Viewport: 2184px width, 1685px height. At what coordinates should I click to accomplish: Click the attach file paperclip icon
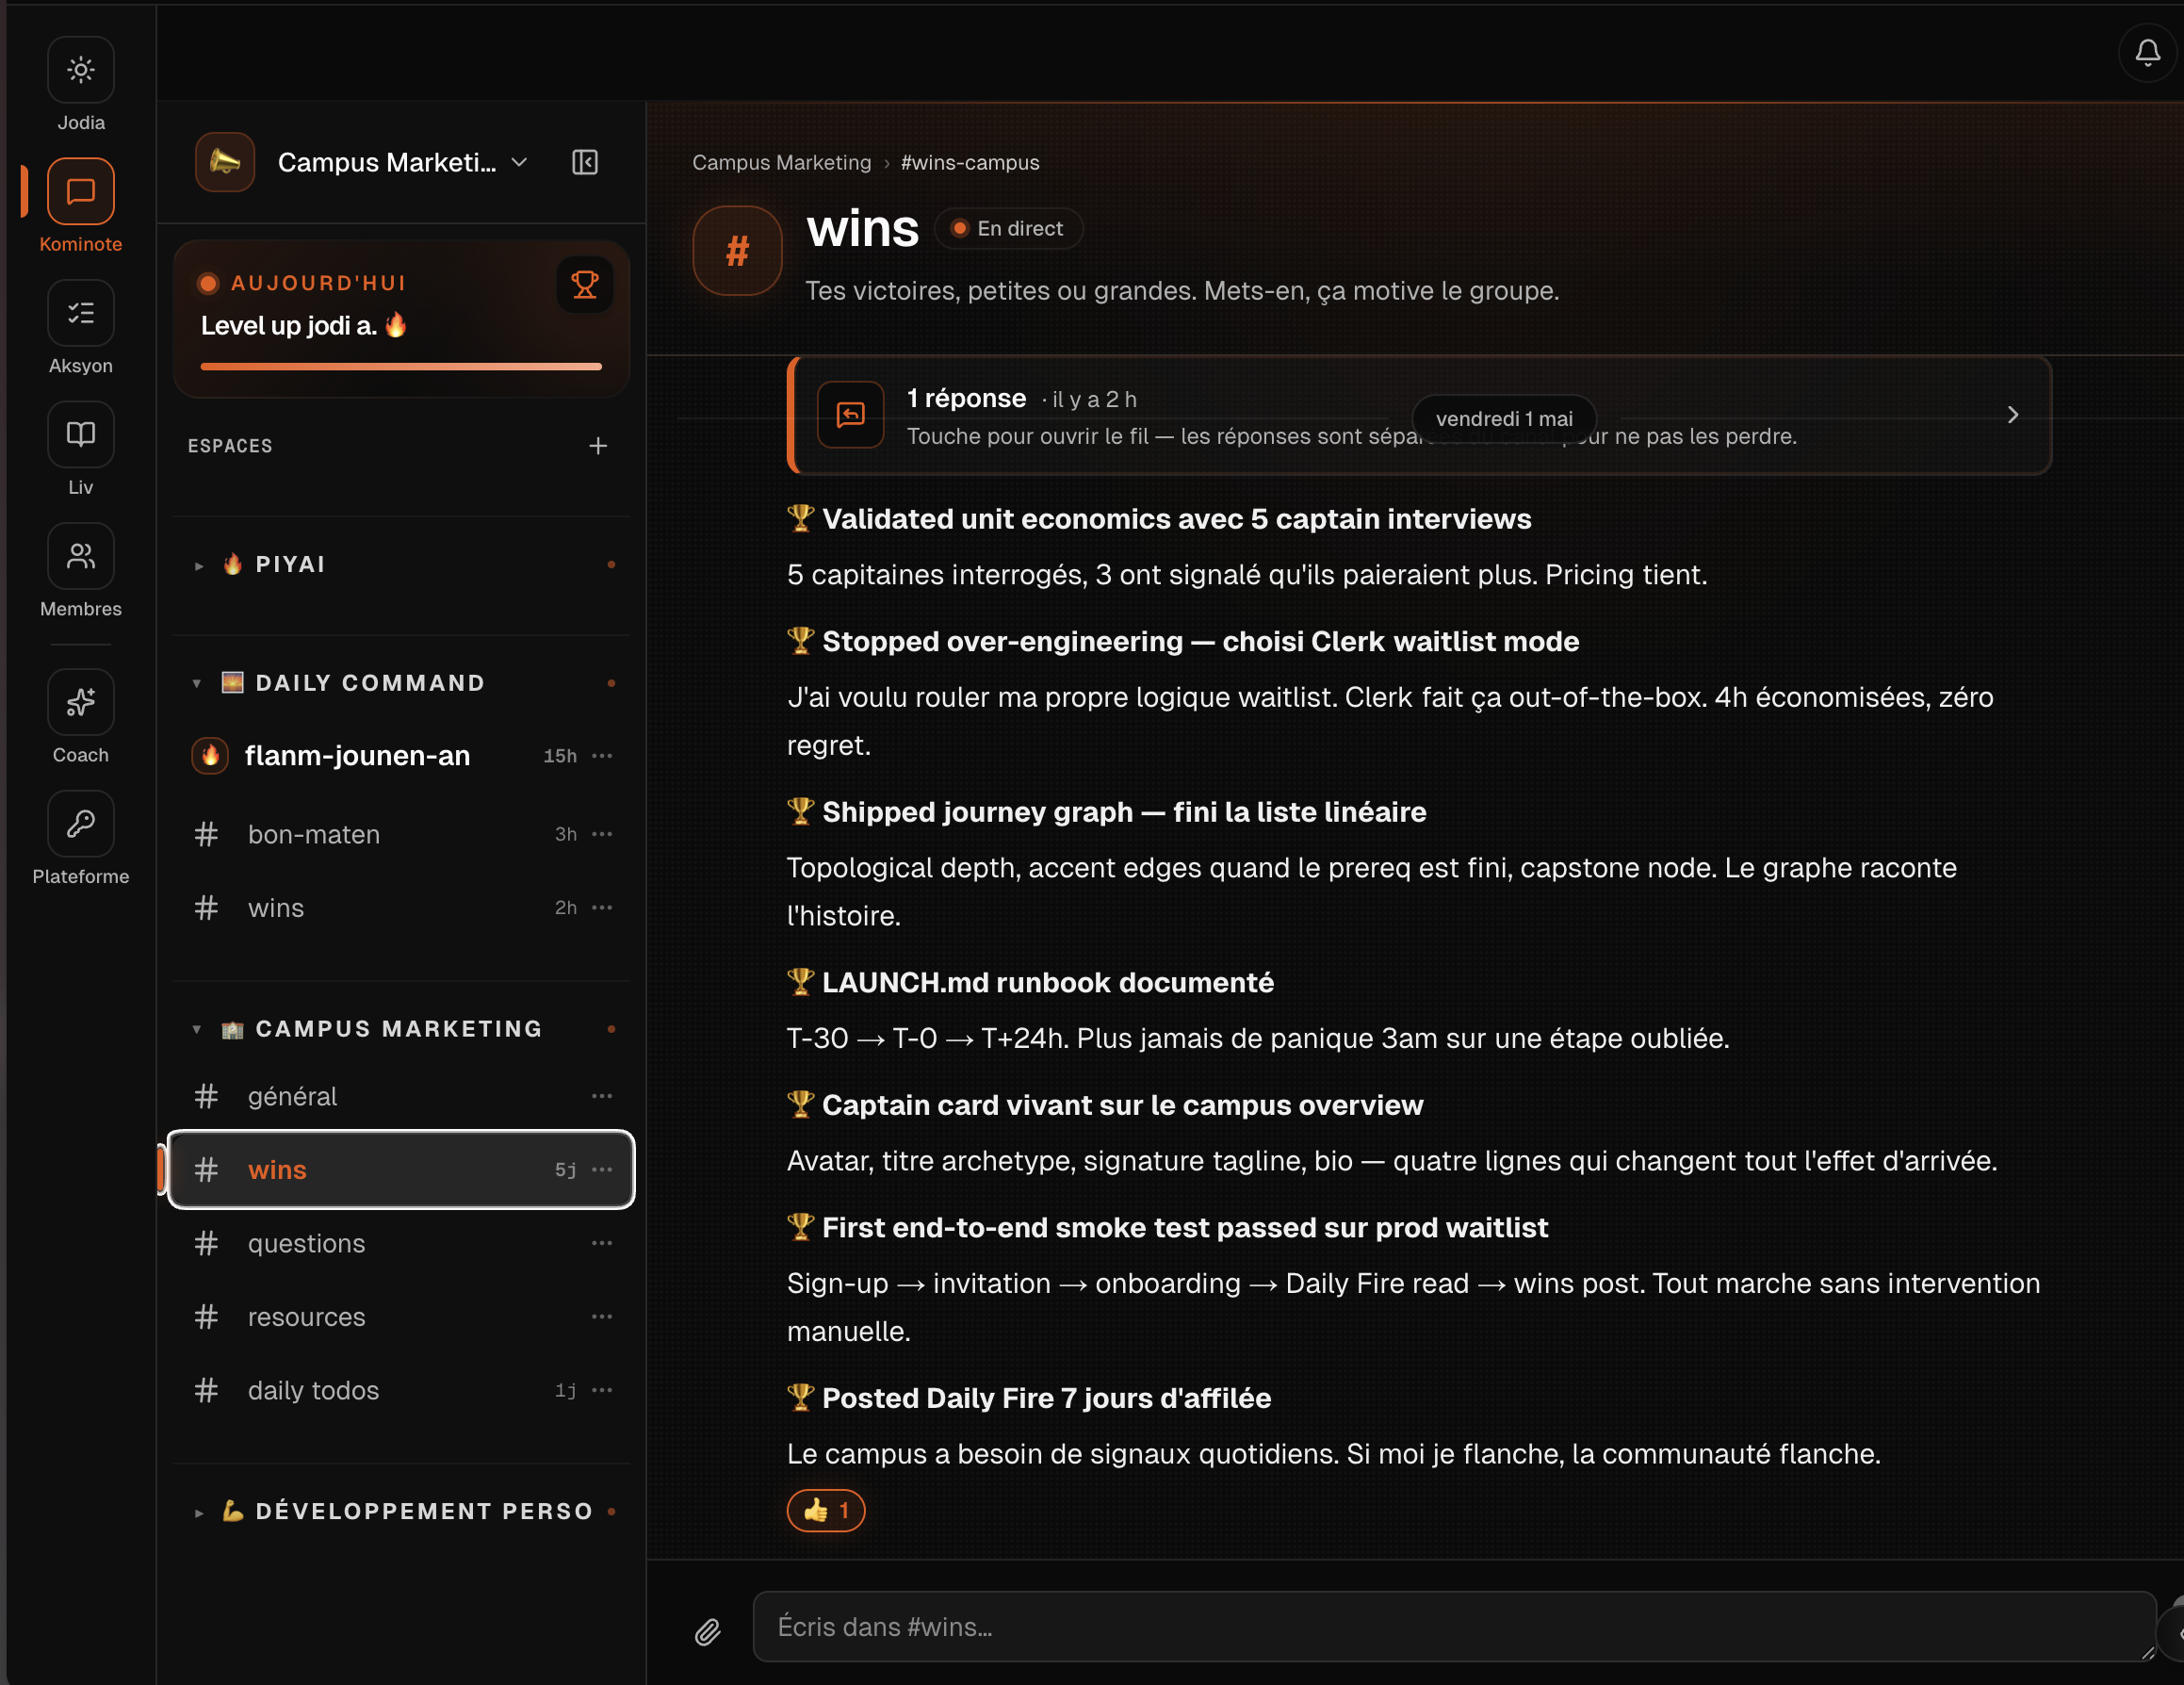point(707,1632)
